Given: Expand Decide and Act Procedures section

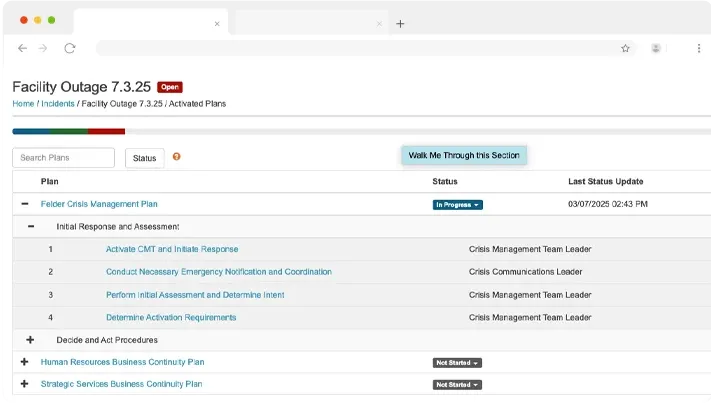Looking at the screenshot, I should pos(30,340).
